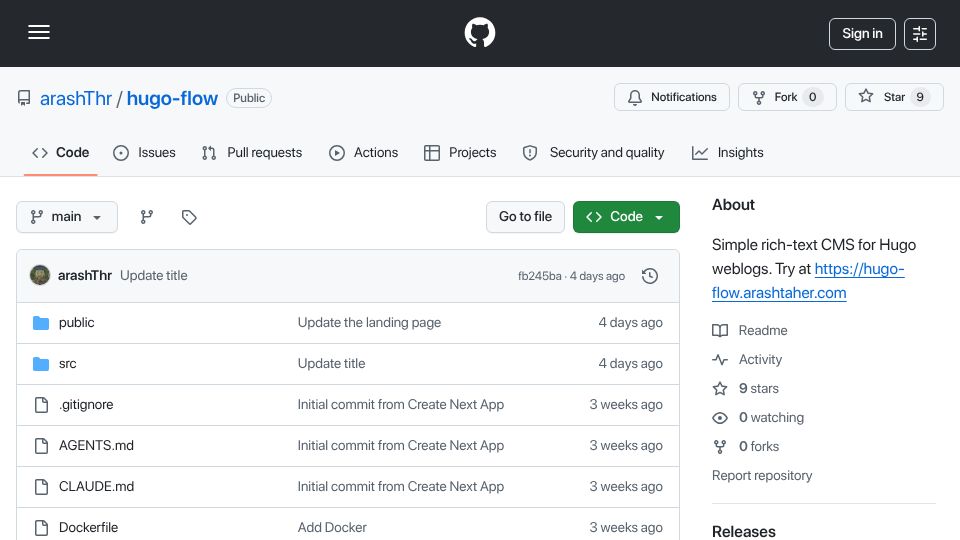Image resolution: width=960 pixels, height=540 pixels.
Task: Open the .gitignore file
Action: [x=86, y=405]
